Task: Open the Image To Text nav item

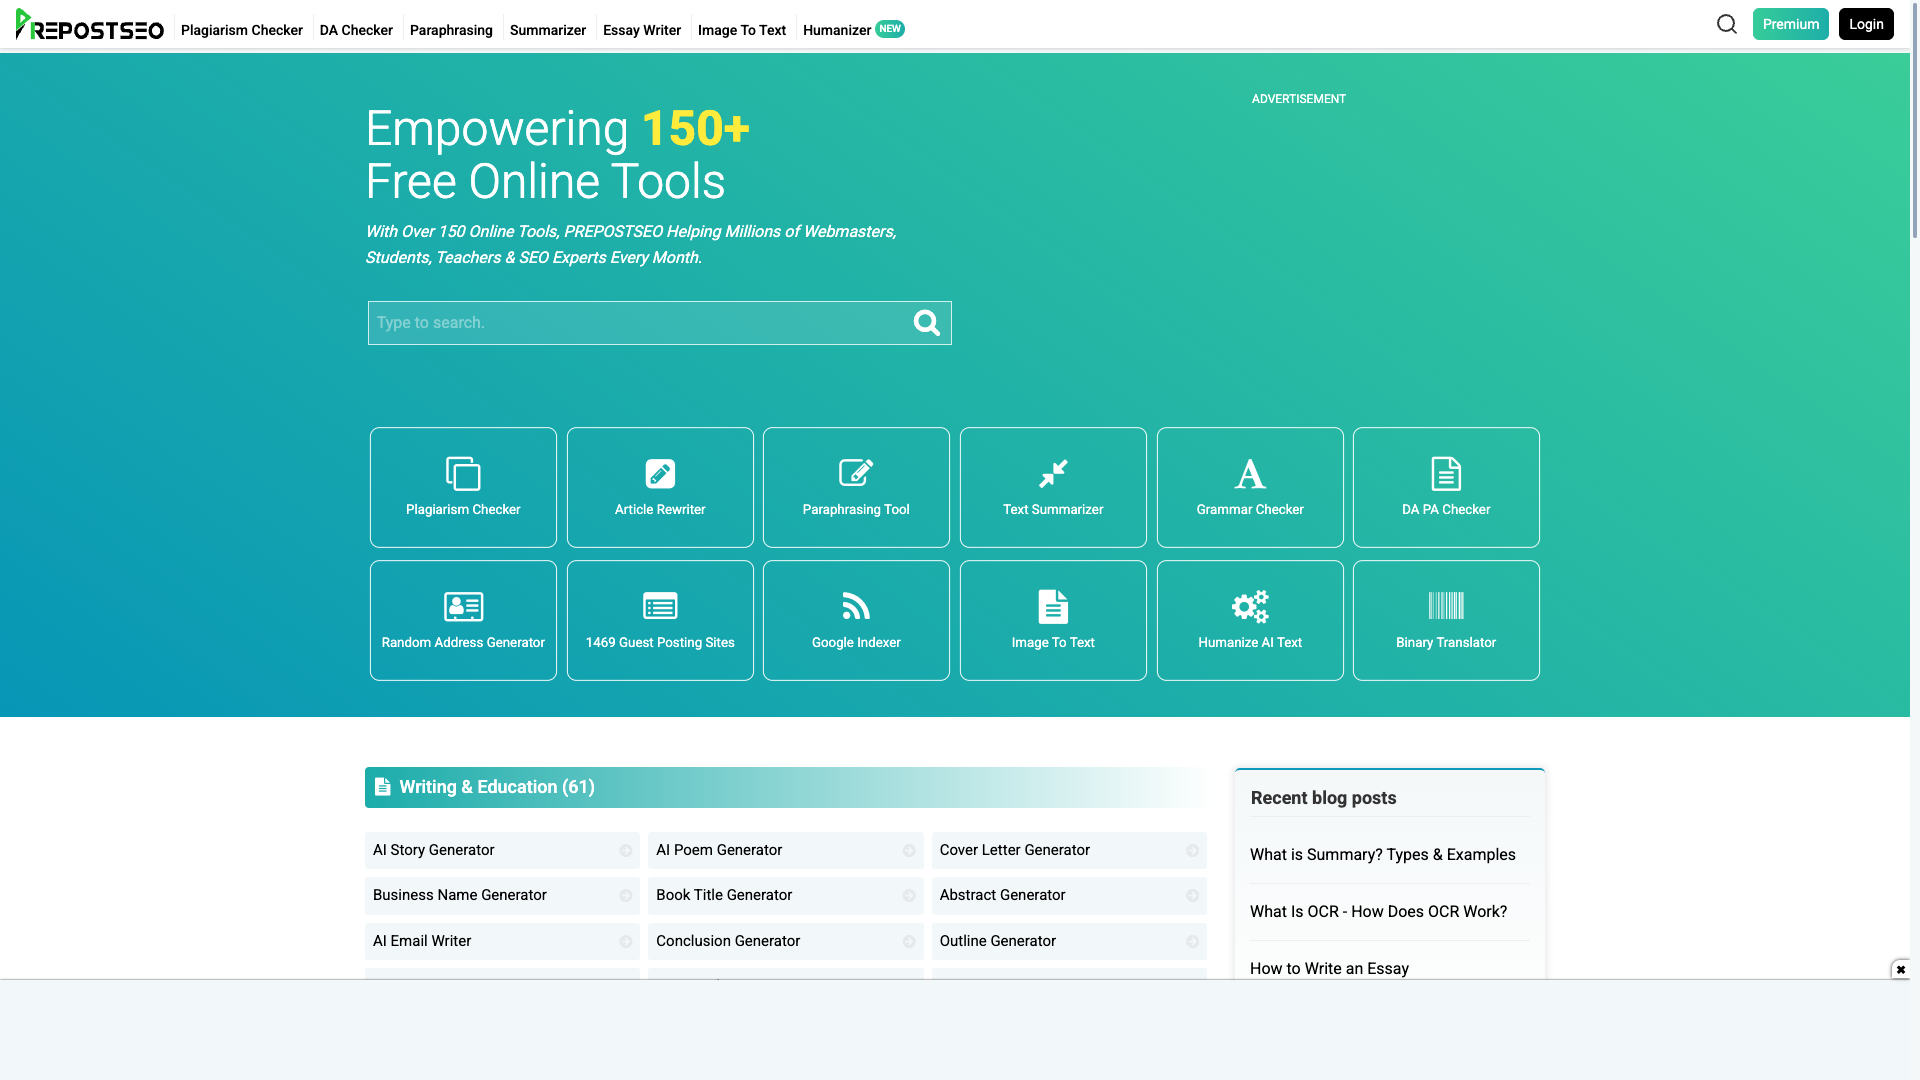Action: pos(742,30)
